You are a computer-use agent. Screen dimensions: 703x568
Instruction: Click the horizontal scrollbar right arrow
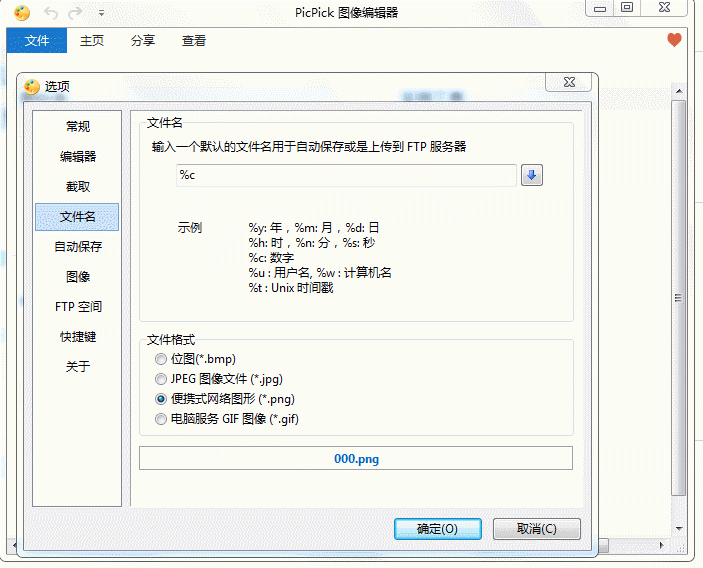point(662,546)
